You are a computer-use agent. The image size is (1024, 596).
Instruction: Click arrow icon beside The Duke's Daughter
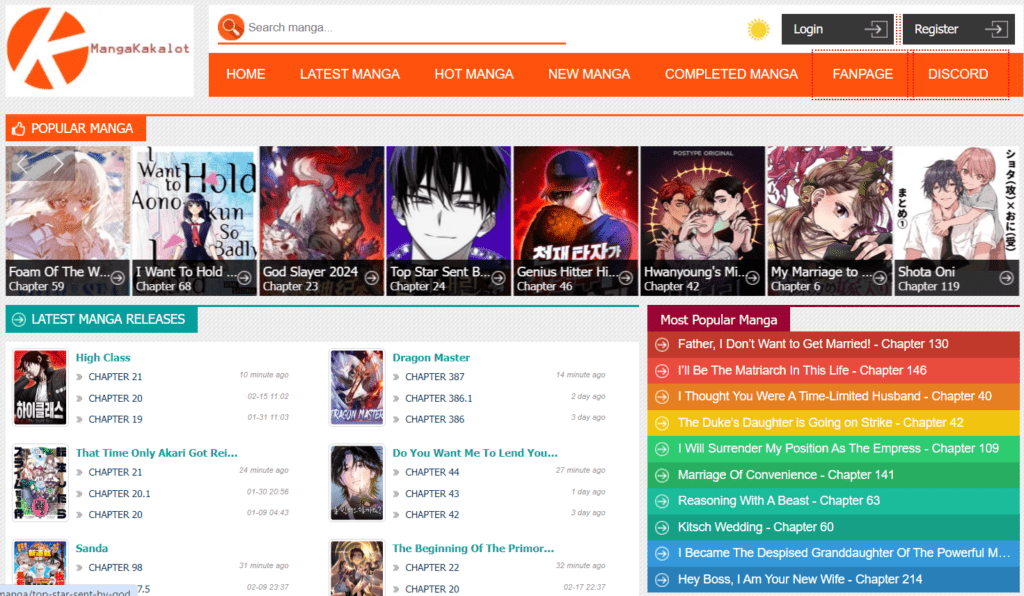[x=662, y=423]
